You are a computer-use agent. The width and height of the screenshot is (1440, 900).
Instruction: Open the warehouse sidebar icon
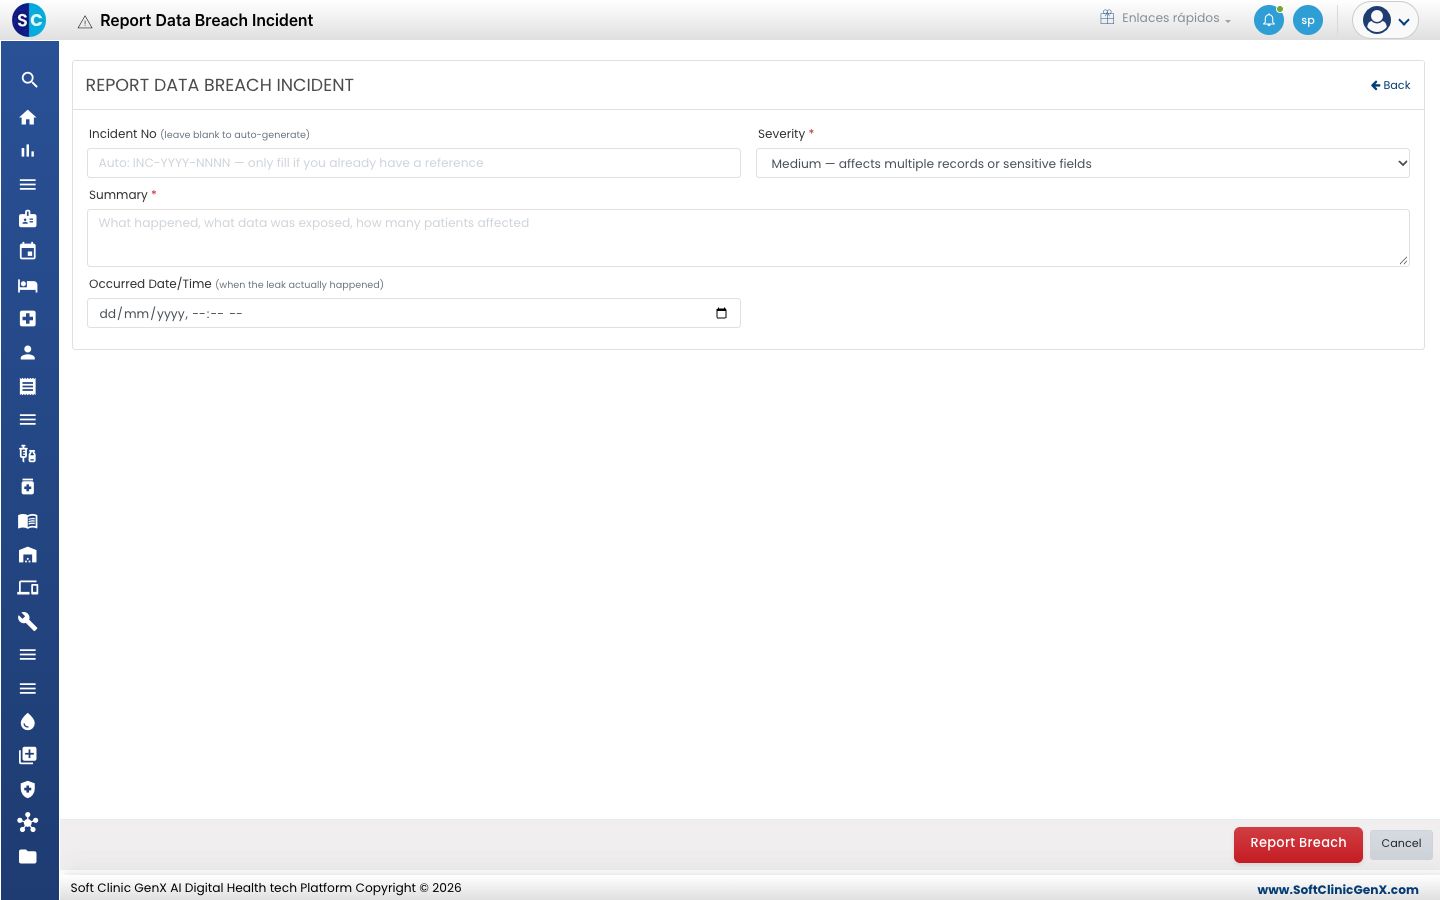28,555
